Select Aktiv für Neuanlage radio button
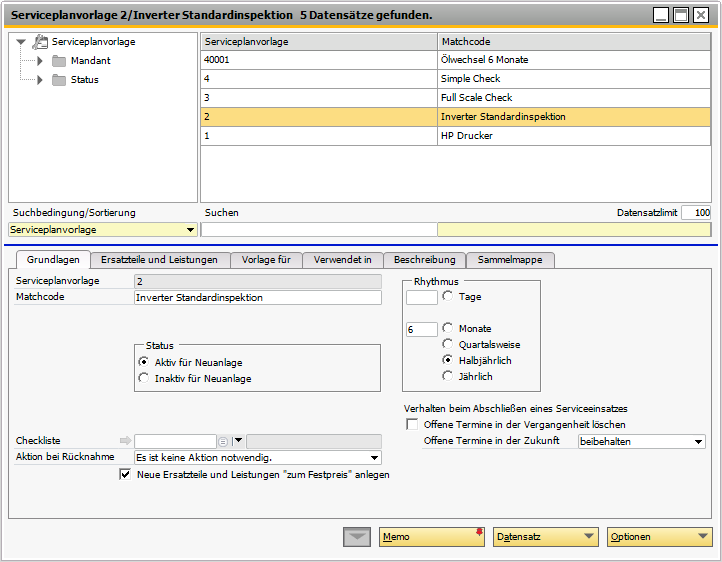The image size is (722, 562). 144,362
